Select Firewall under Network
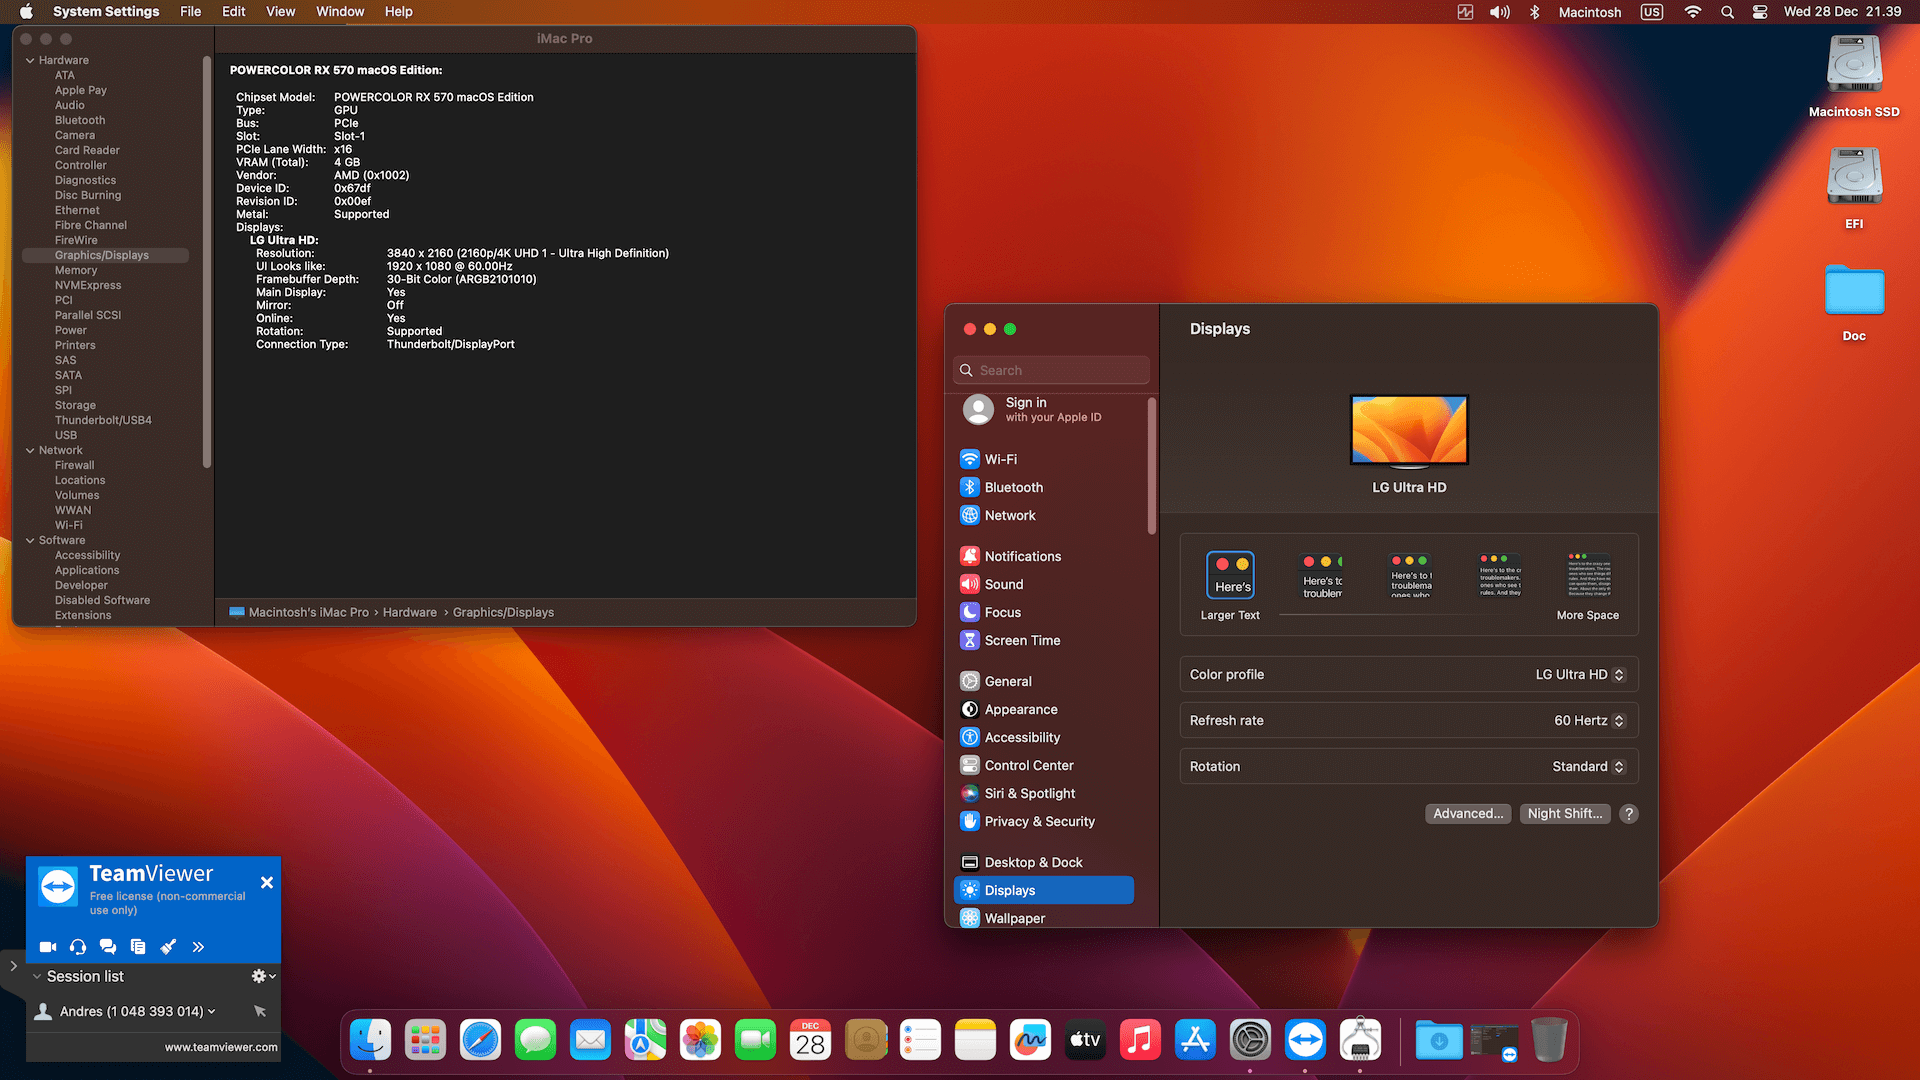The width and height of the screenshot is (1920, 1080). click(x=74, y=465)
